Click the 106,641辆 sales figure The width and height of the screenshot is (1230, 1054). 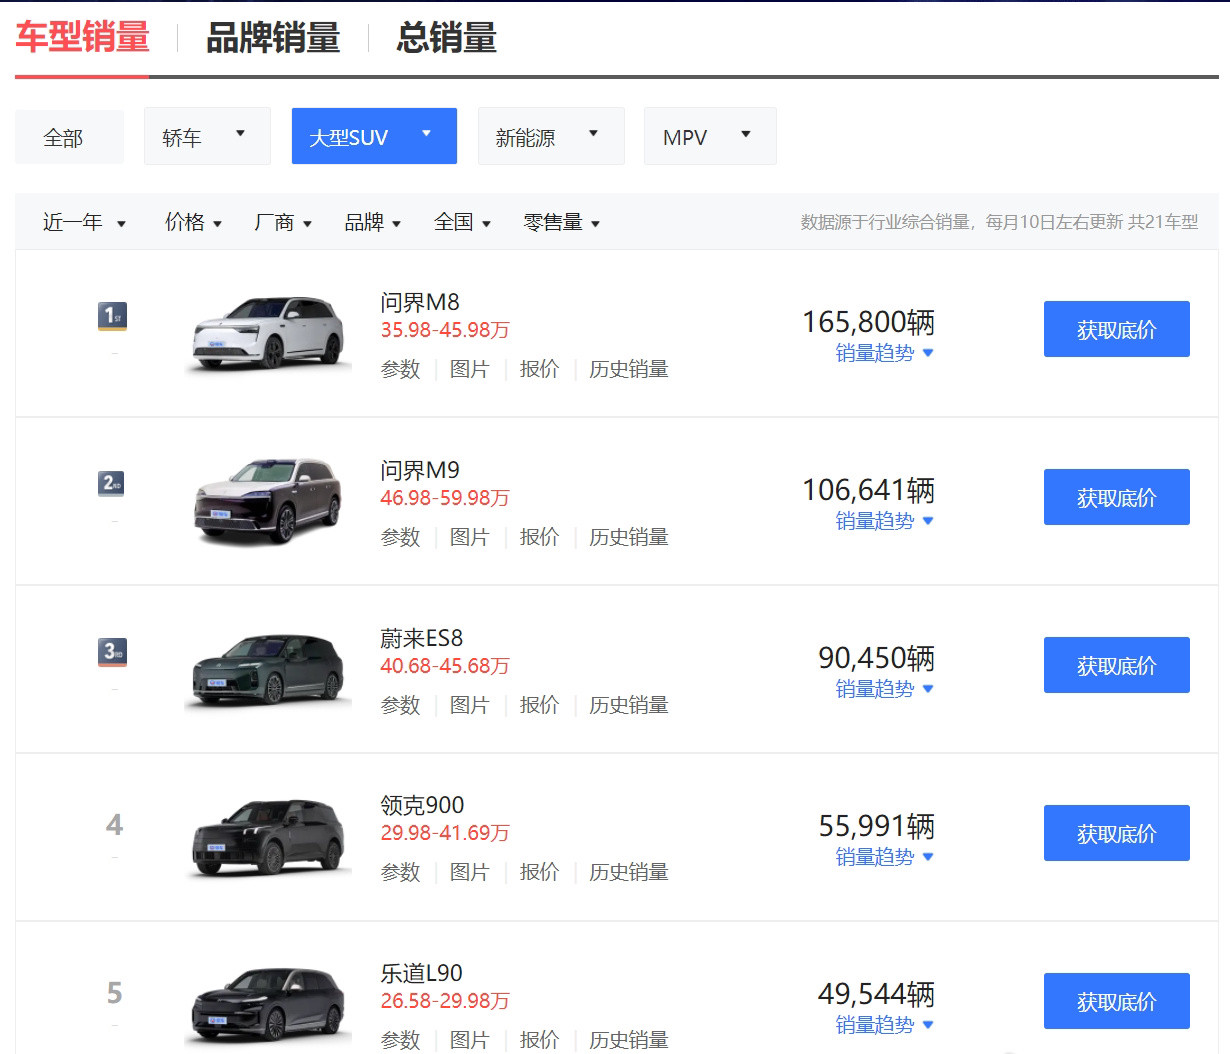[x=868, y=490]
